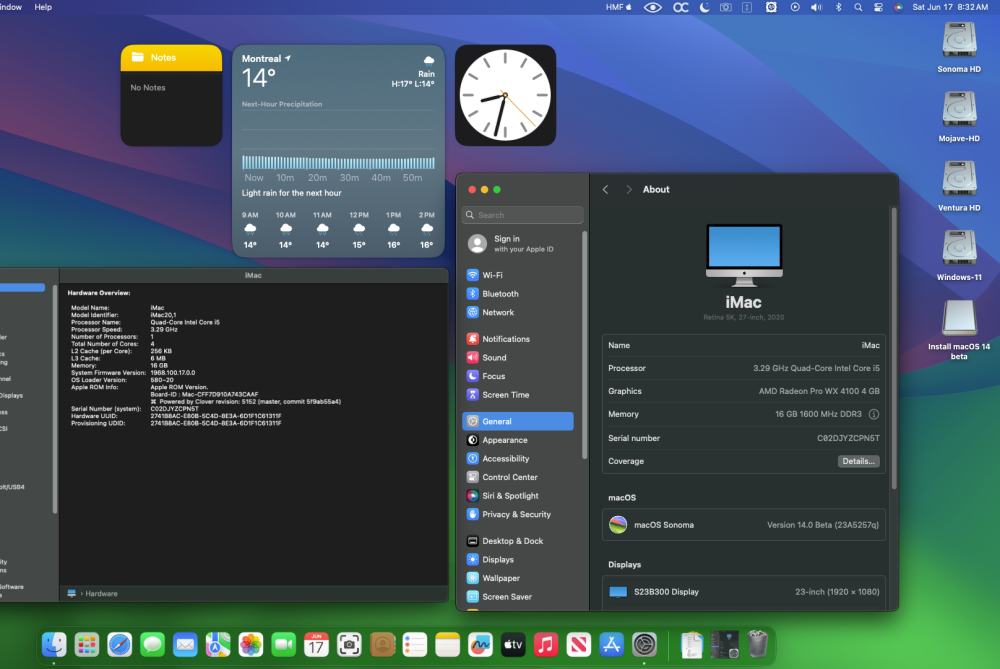Select Focus in Settings sidebar
The height and width of the screenshot is (669, 1000).
(518, 376)
